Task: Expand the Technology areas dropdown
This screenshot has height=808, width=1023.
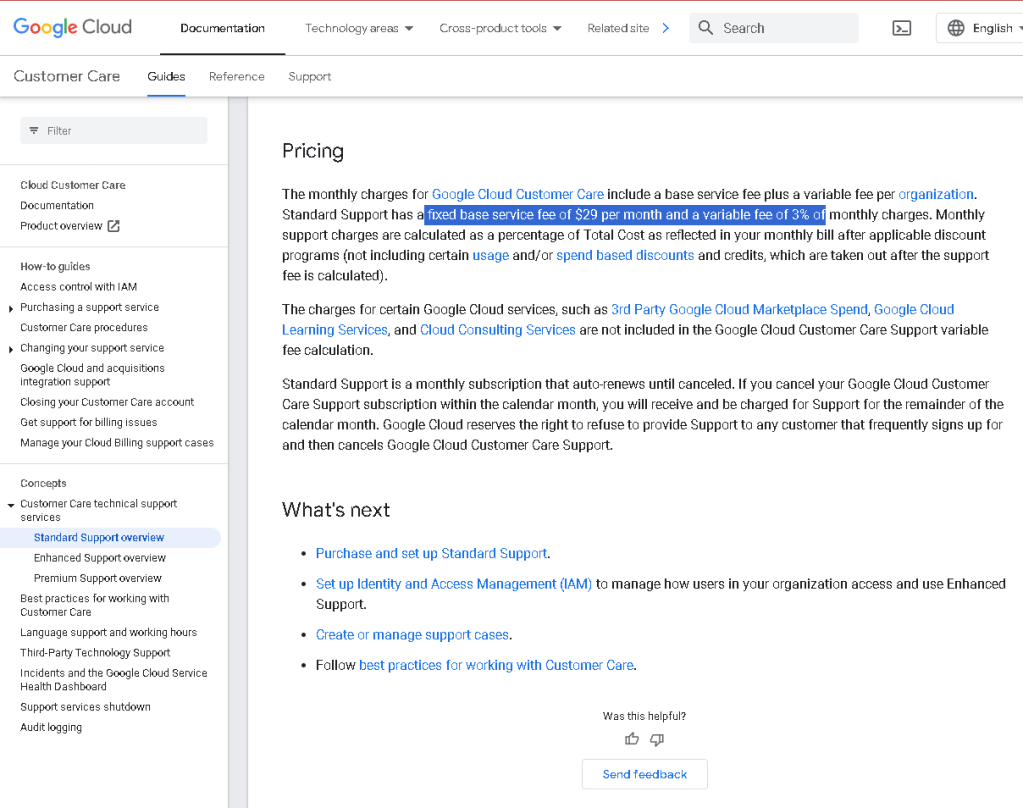Action: pyautogui.click(x=359, y=28)
